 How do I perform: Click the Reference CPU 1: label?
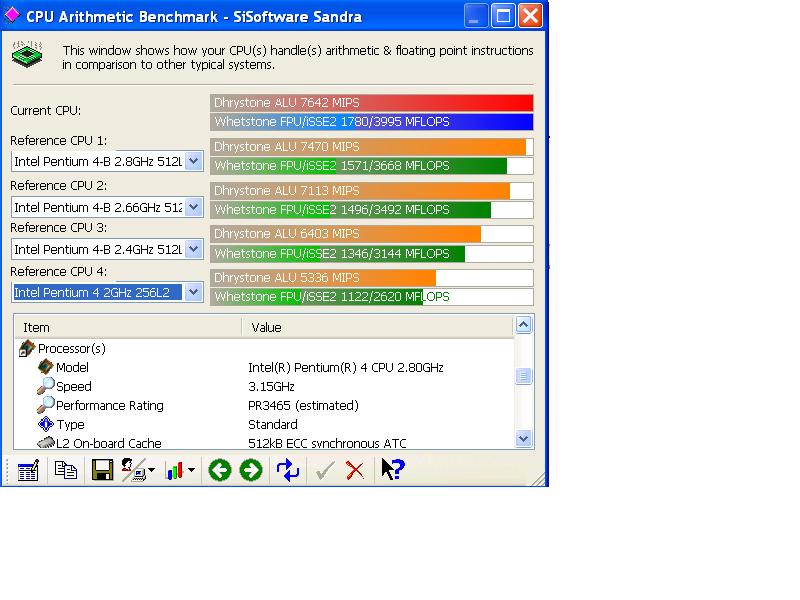click(59, 140)
